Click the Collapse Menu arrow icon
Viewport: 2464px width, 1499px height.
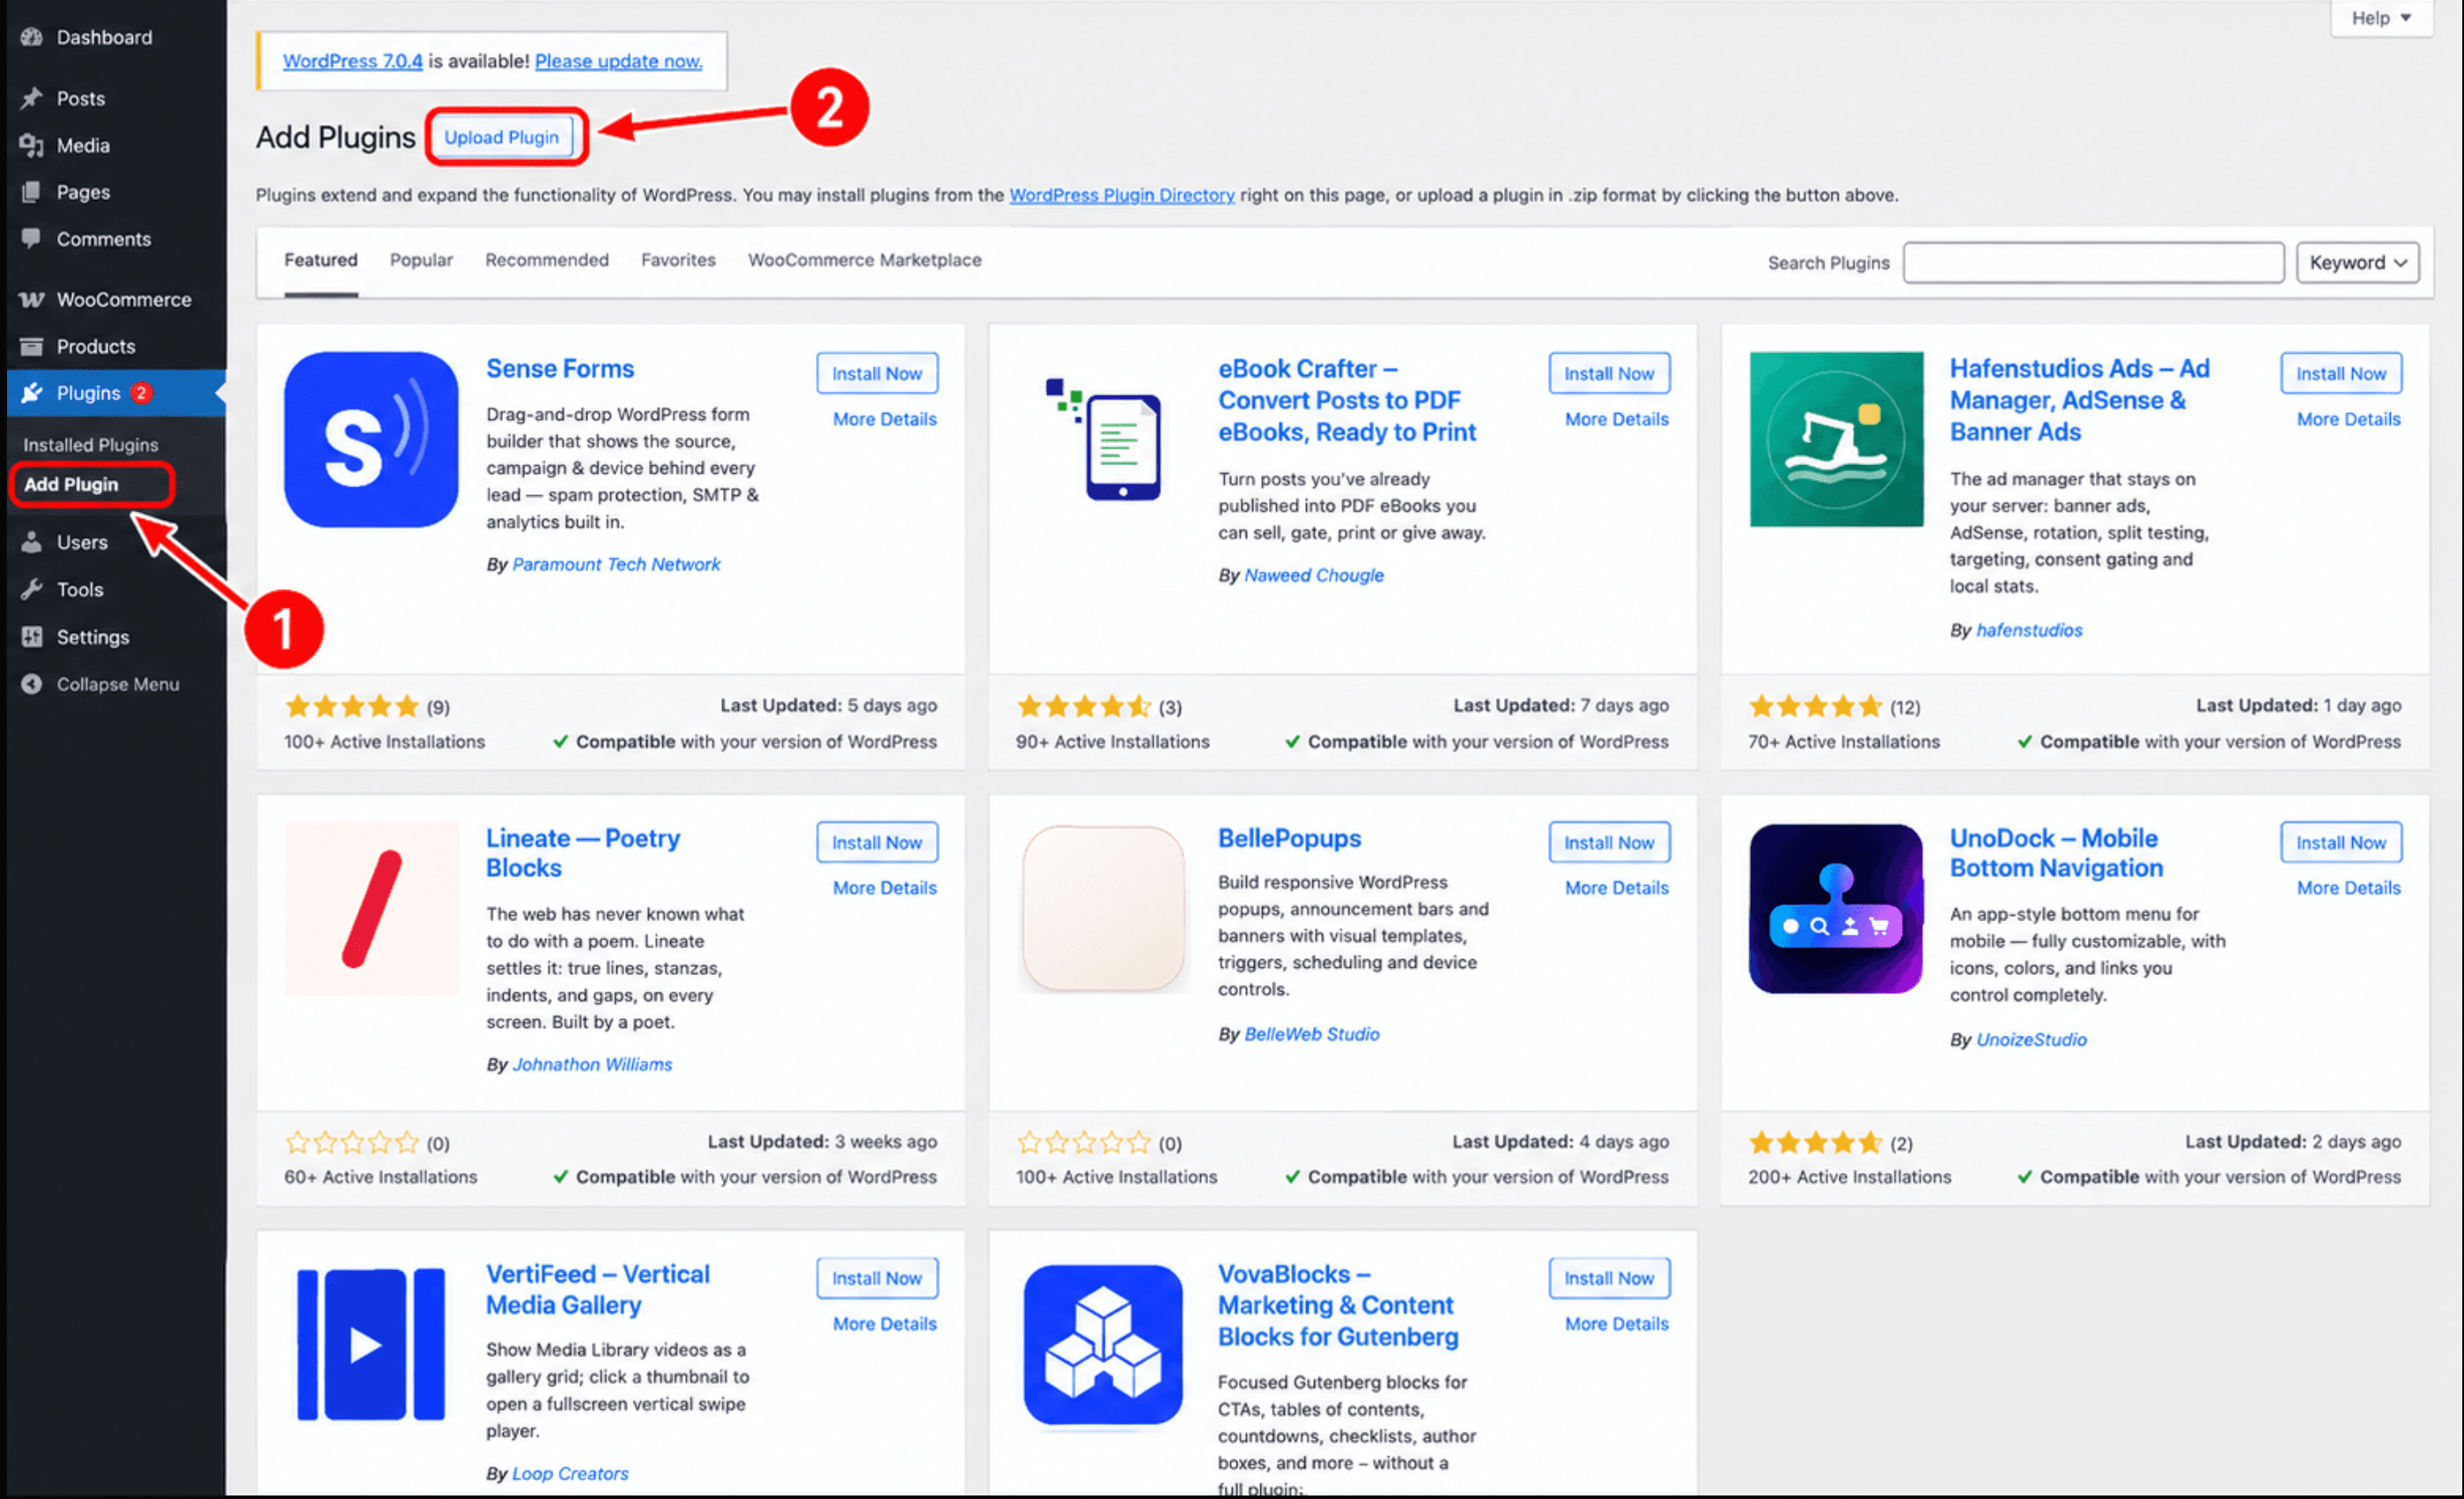pos(32,684)
